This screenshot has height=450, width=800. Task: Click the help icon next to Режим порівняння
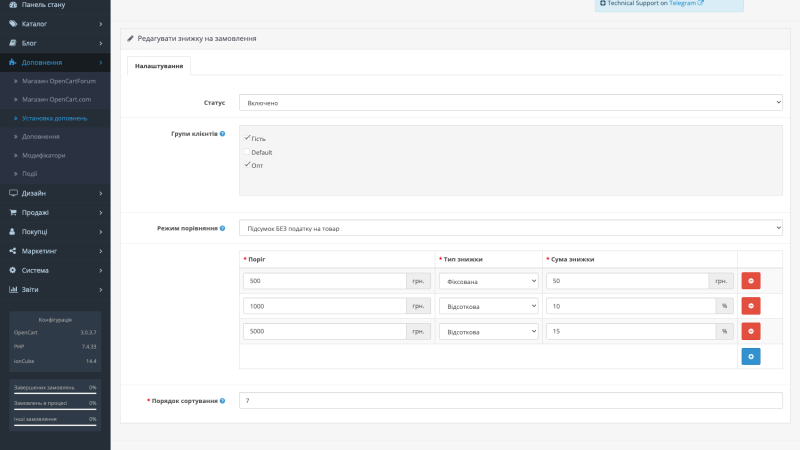coord(222,228)
